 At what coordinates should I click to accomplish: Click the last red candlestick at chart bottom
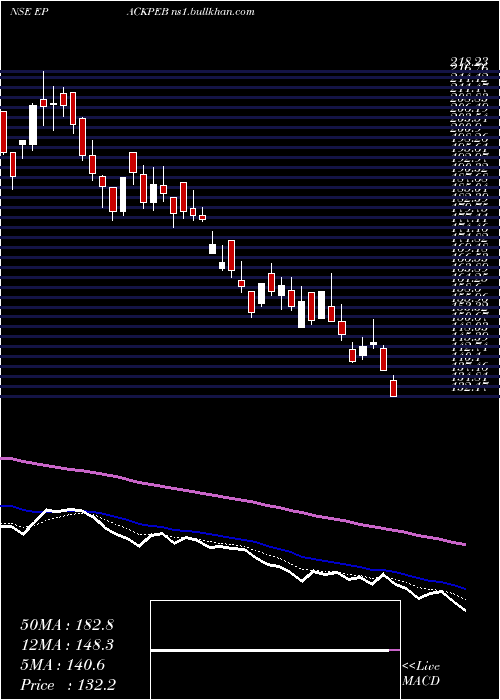pyautogui.click(x=393, y=387)
